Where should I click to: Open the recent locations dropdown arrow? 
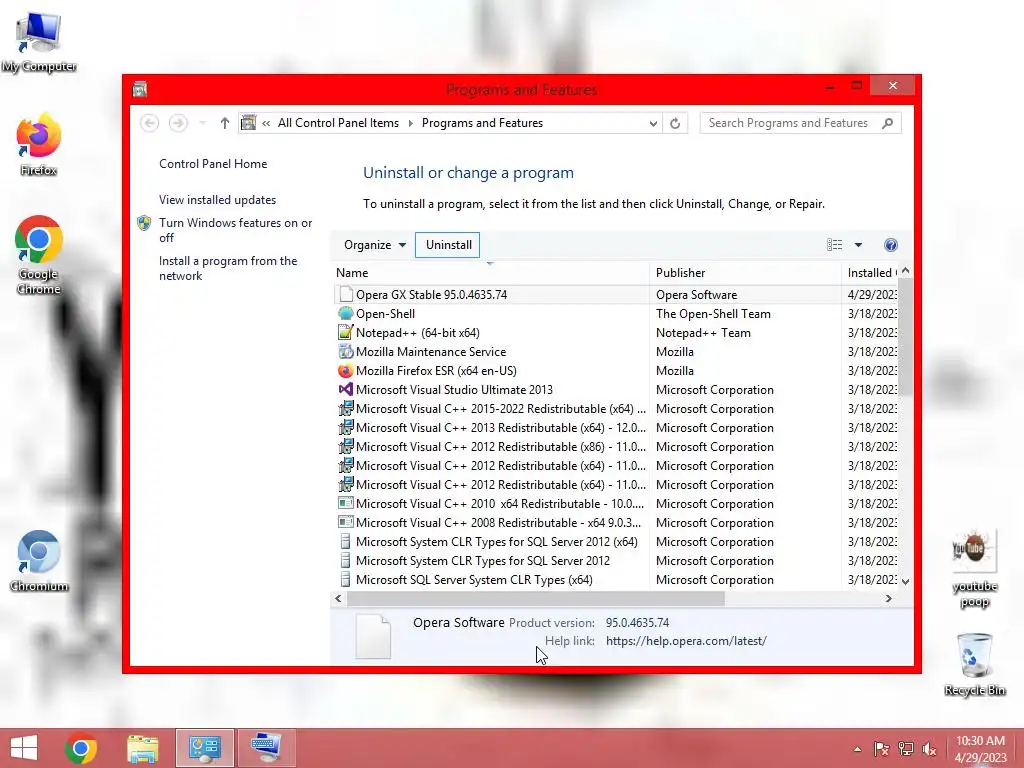coord(202,123)
